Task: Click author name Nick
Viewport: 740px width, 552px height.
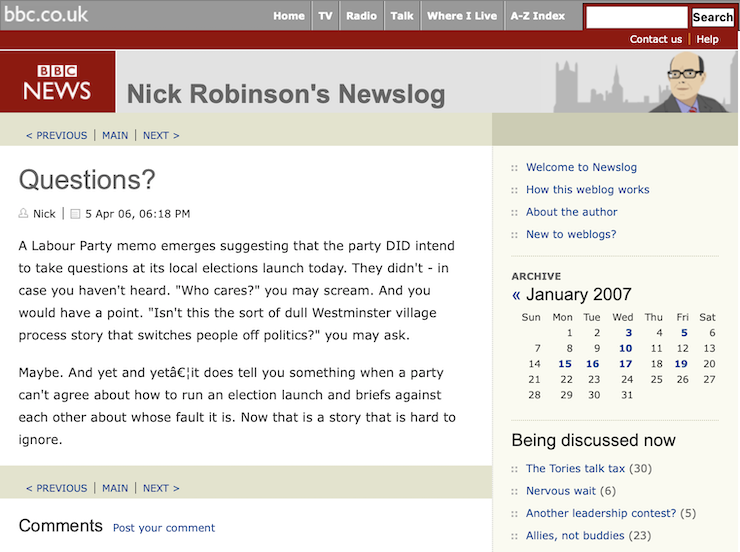Action: 44,214
